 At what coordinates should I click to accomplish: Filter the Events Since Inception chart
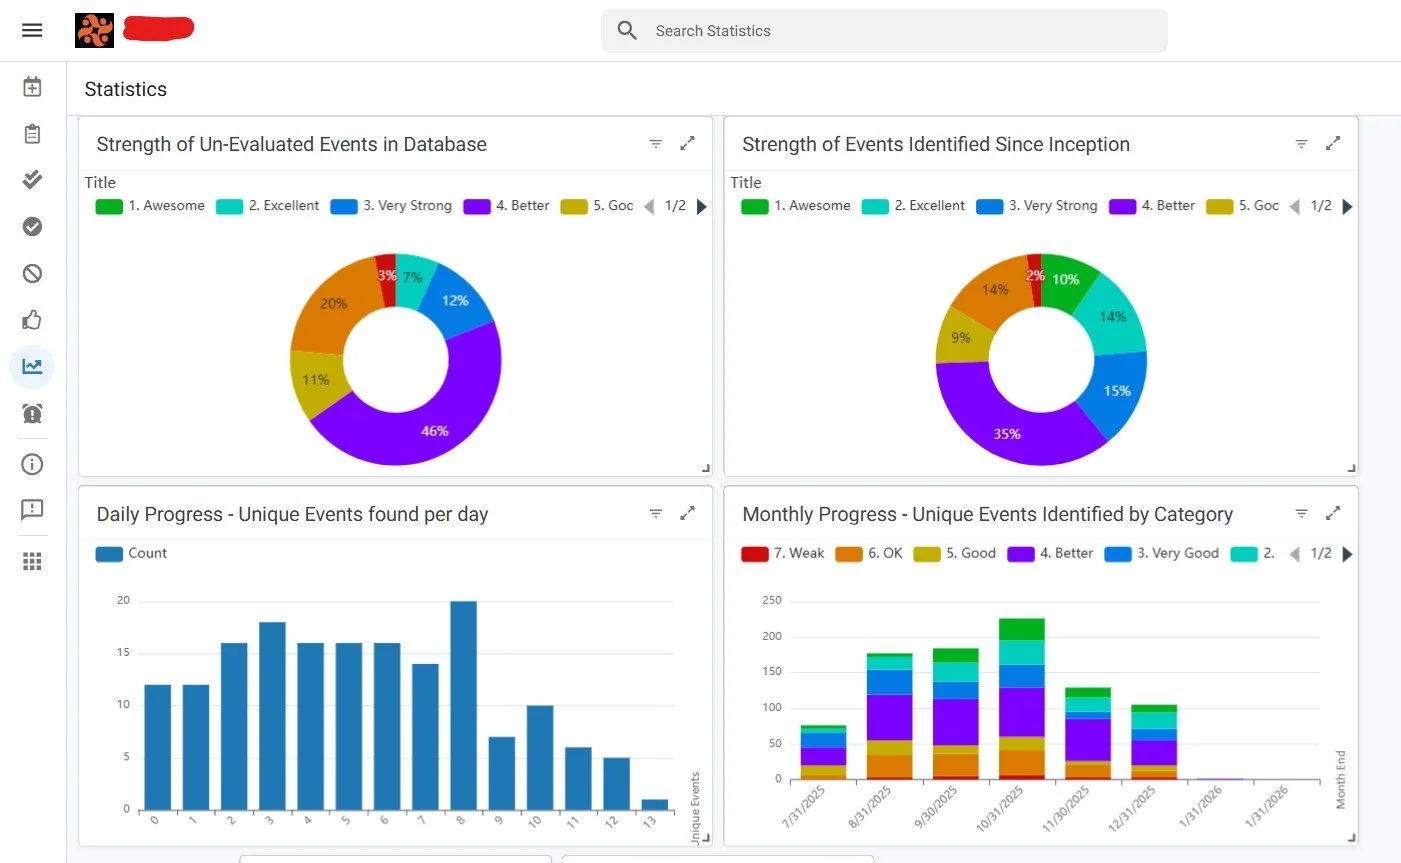point(1301,144)
